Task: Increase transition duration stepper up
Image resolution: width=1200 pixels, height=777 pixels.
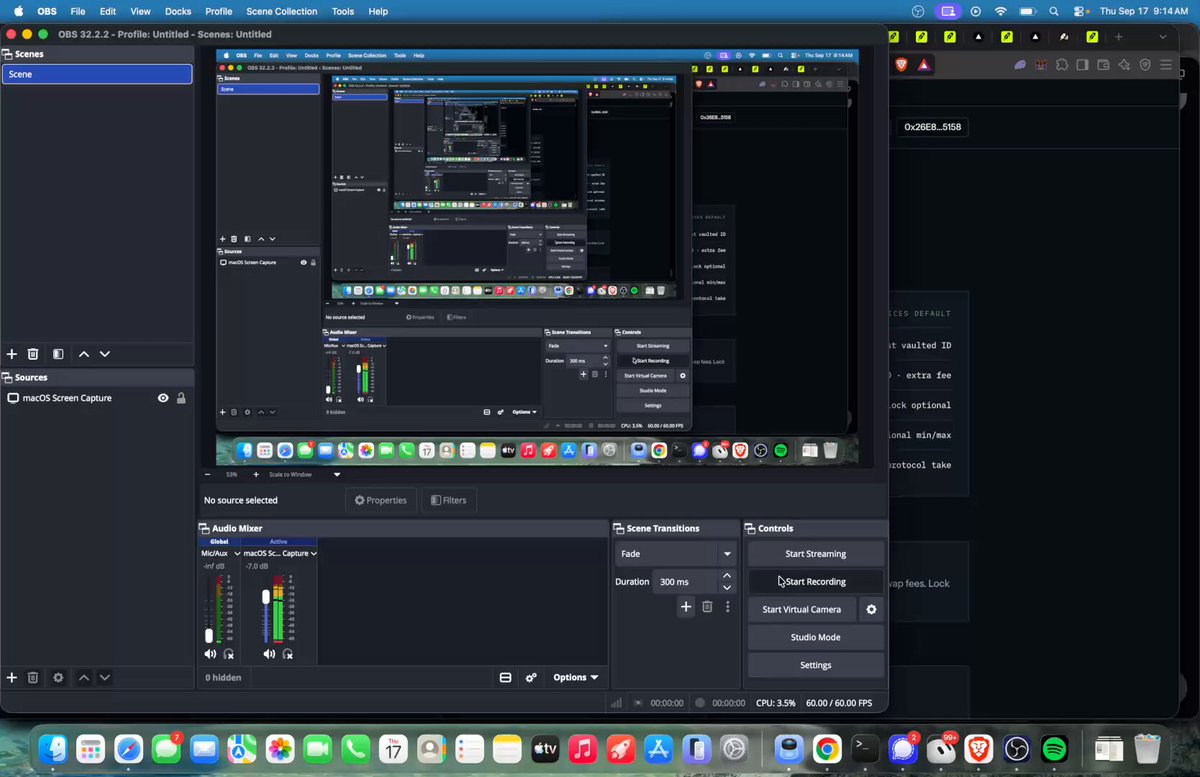Action: point(727,576)
